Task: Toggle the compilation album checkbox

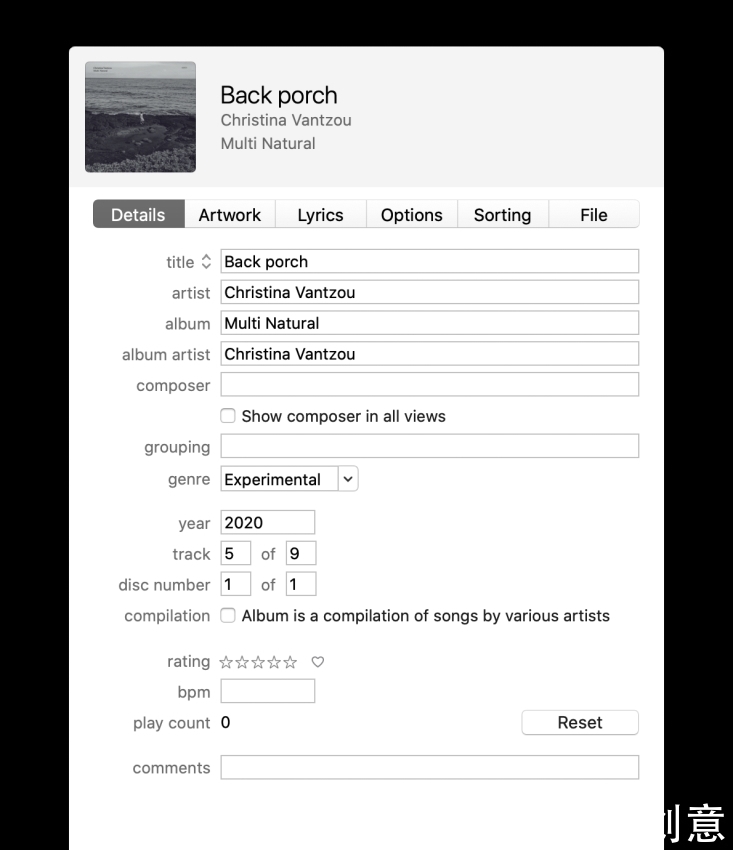Action: pyautogui.click(x=228, y=616)
